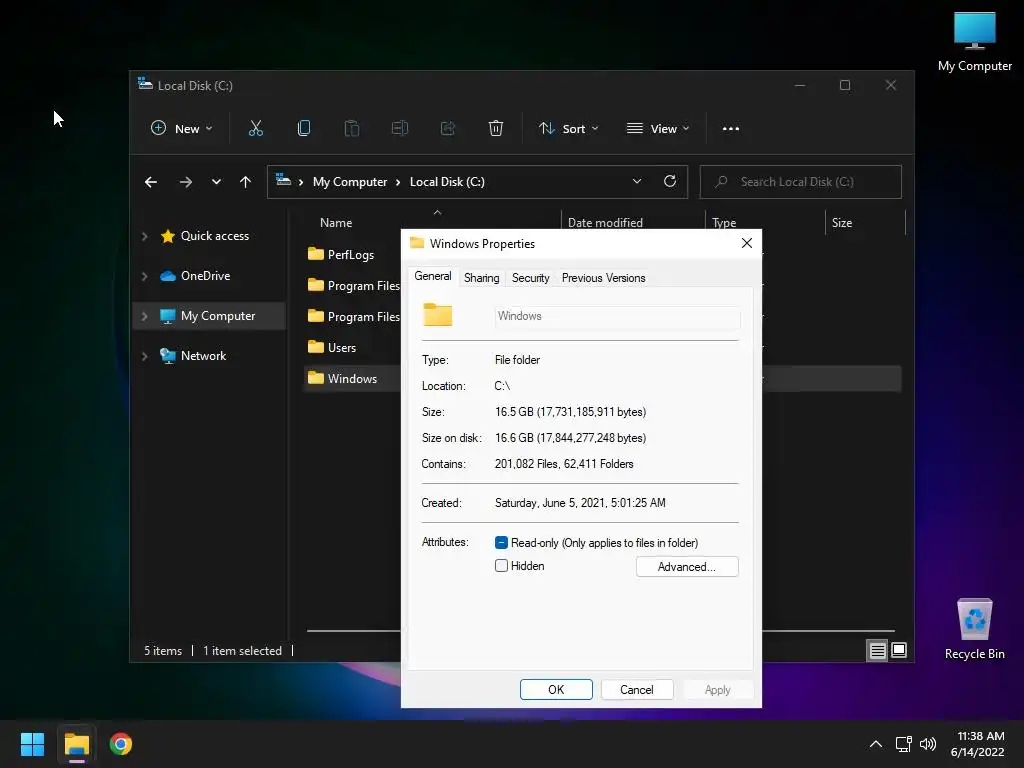
Task: Switch to the details view layout icon
Action: 877,650
